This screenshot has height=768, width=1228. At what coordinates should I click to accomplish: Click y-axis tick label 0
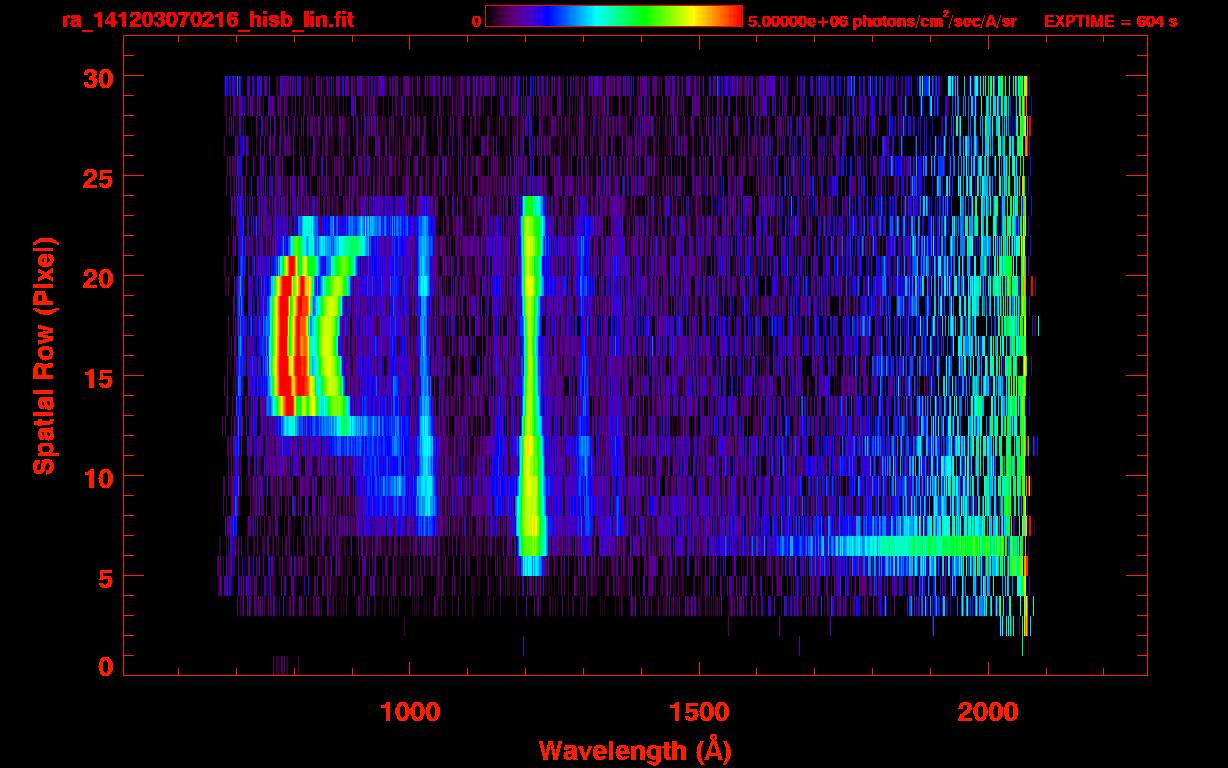point(104,667)
